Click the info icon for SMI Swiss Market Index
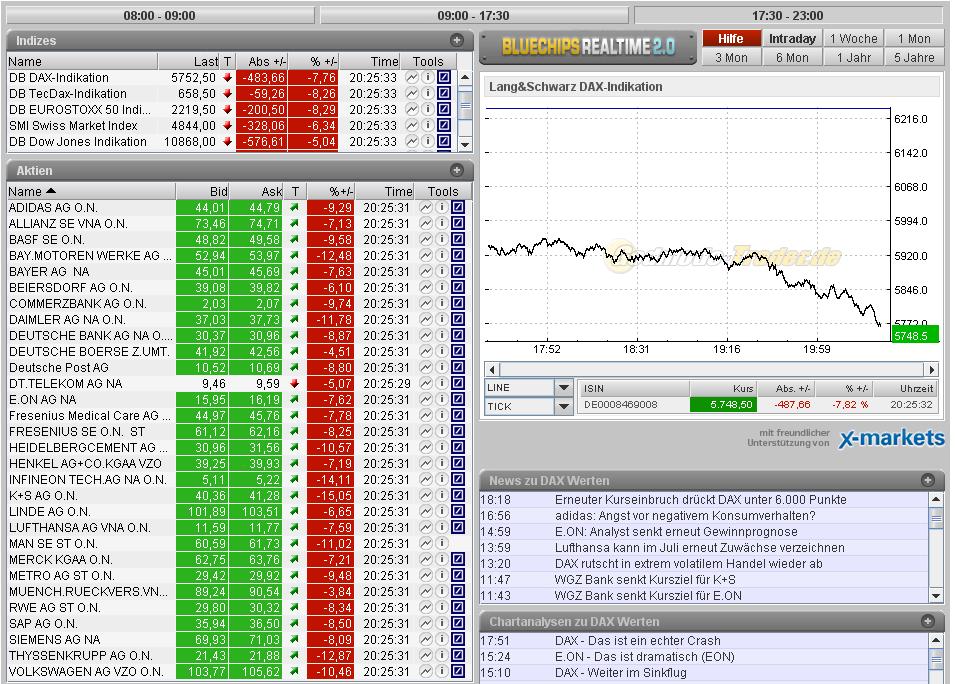The width and height of the screenshot is (955, 684). tap(428, 125)
